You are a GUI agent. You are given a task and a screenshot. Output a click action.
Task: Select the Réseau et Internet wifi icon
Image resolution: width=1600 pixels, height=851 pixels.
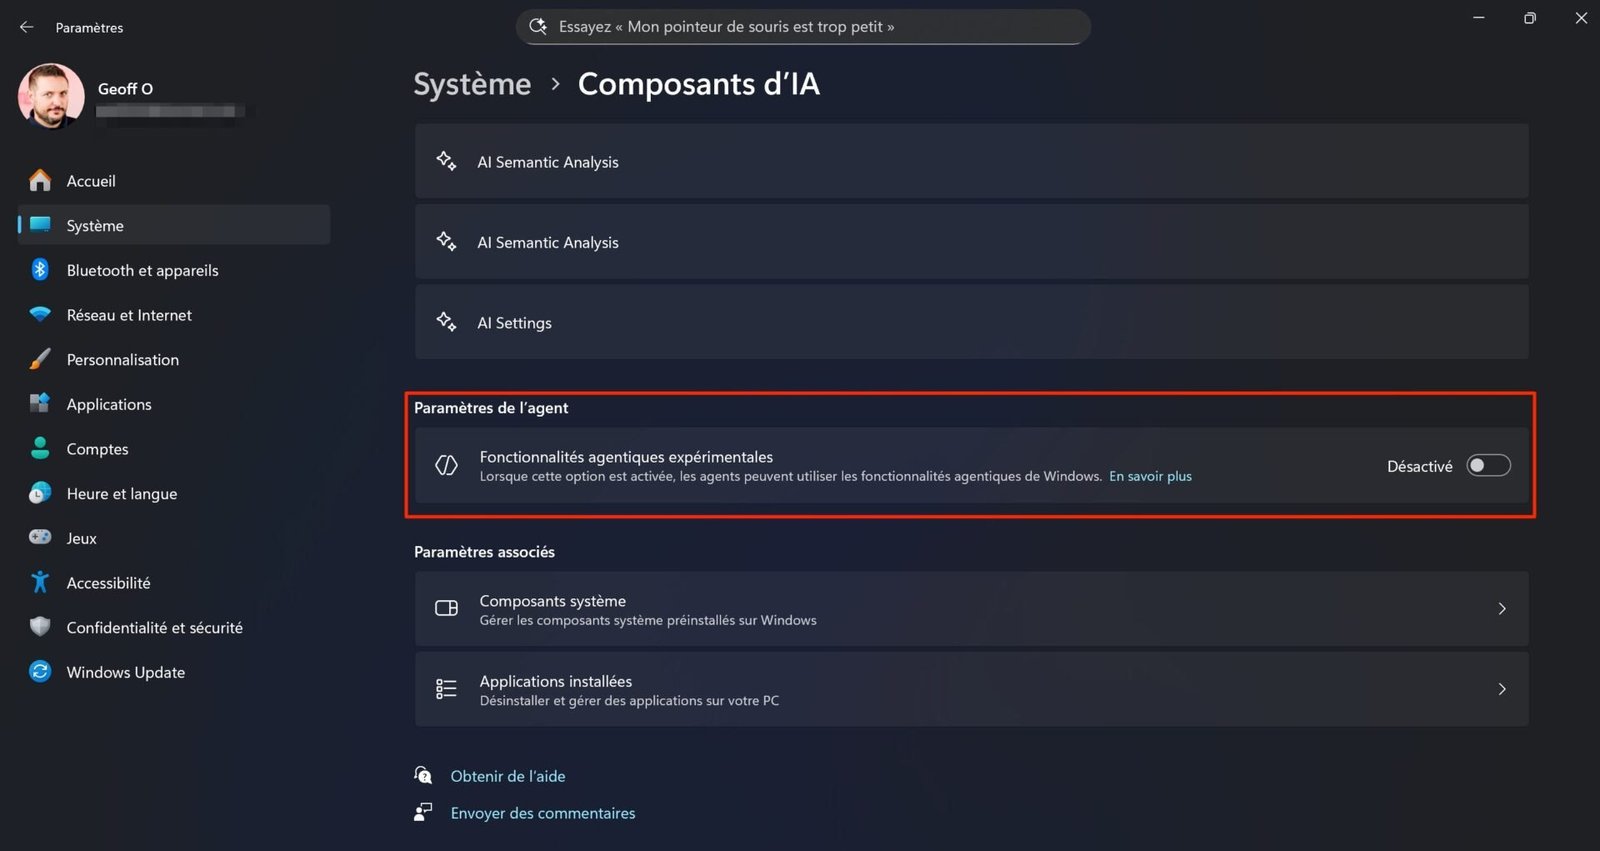[40, 315]
